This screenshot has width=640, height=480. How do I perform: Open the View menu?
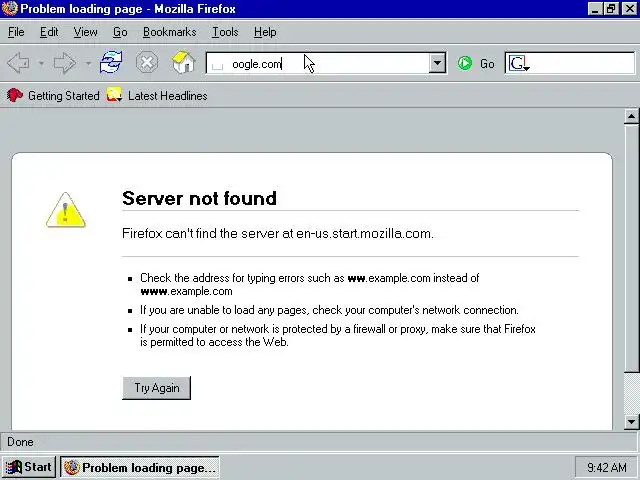click(x=85, y=32)
